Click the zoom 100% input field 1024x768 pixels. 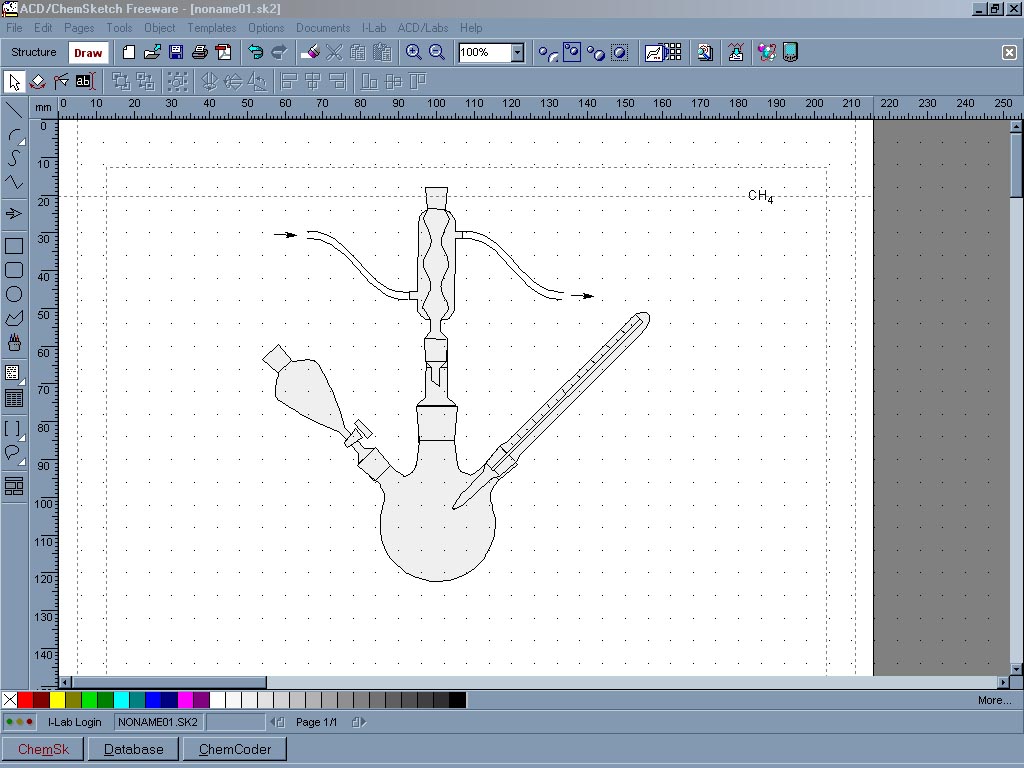click(484, 52)
